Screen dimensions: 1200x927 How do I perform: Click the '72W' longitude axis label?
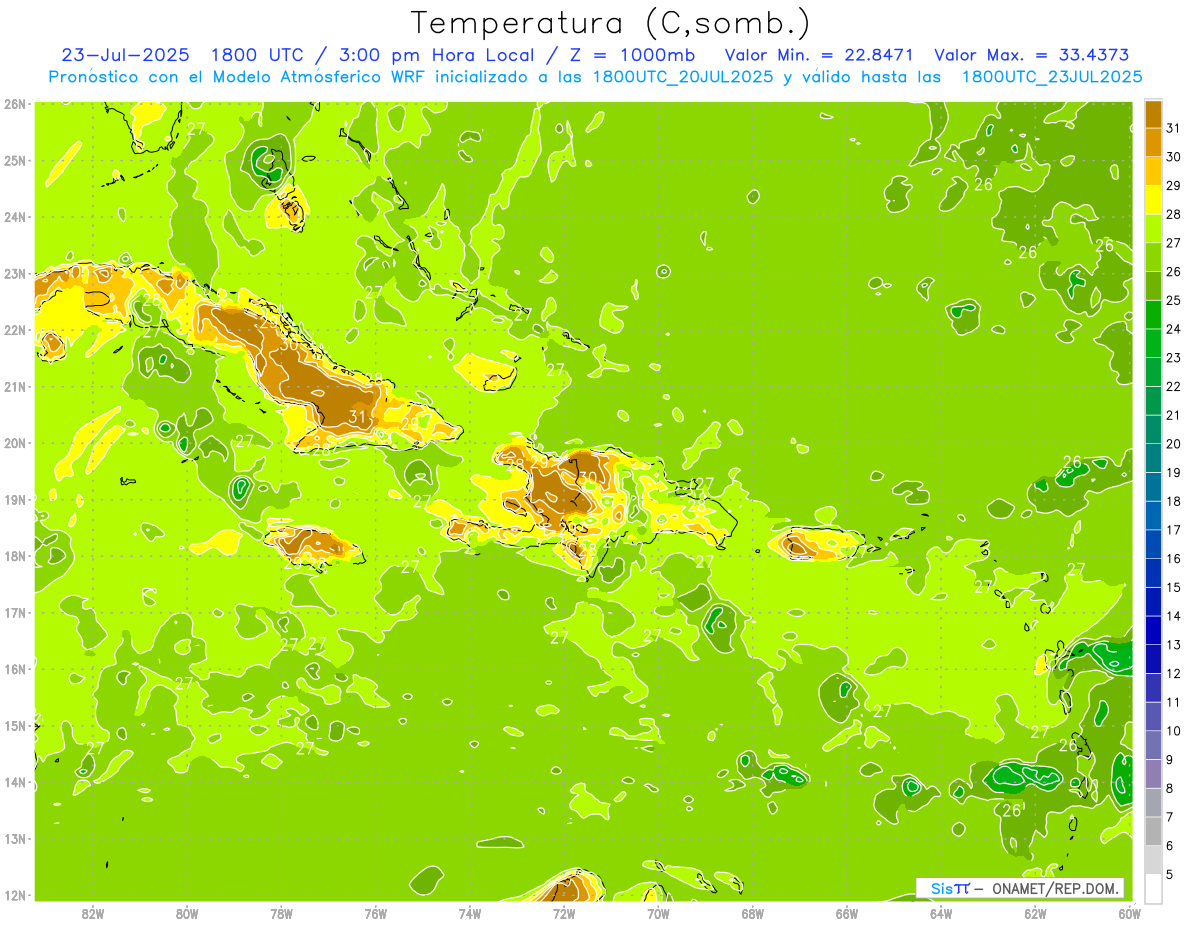click(564, 912)
